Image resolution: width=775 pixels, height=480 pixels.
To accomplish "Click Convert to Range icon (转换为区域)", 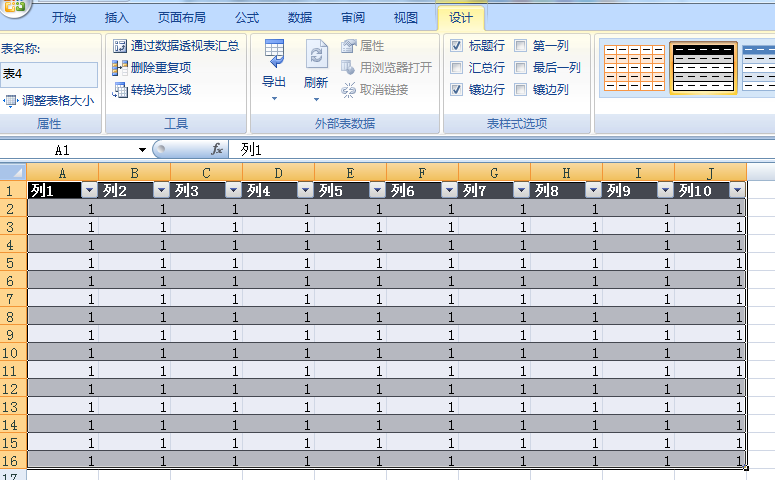I will 120,90.
